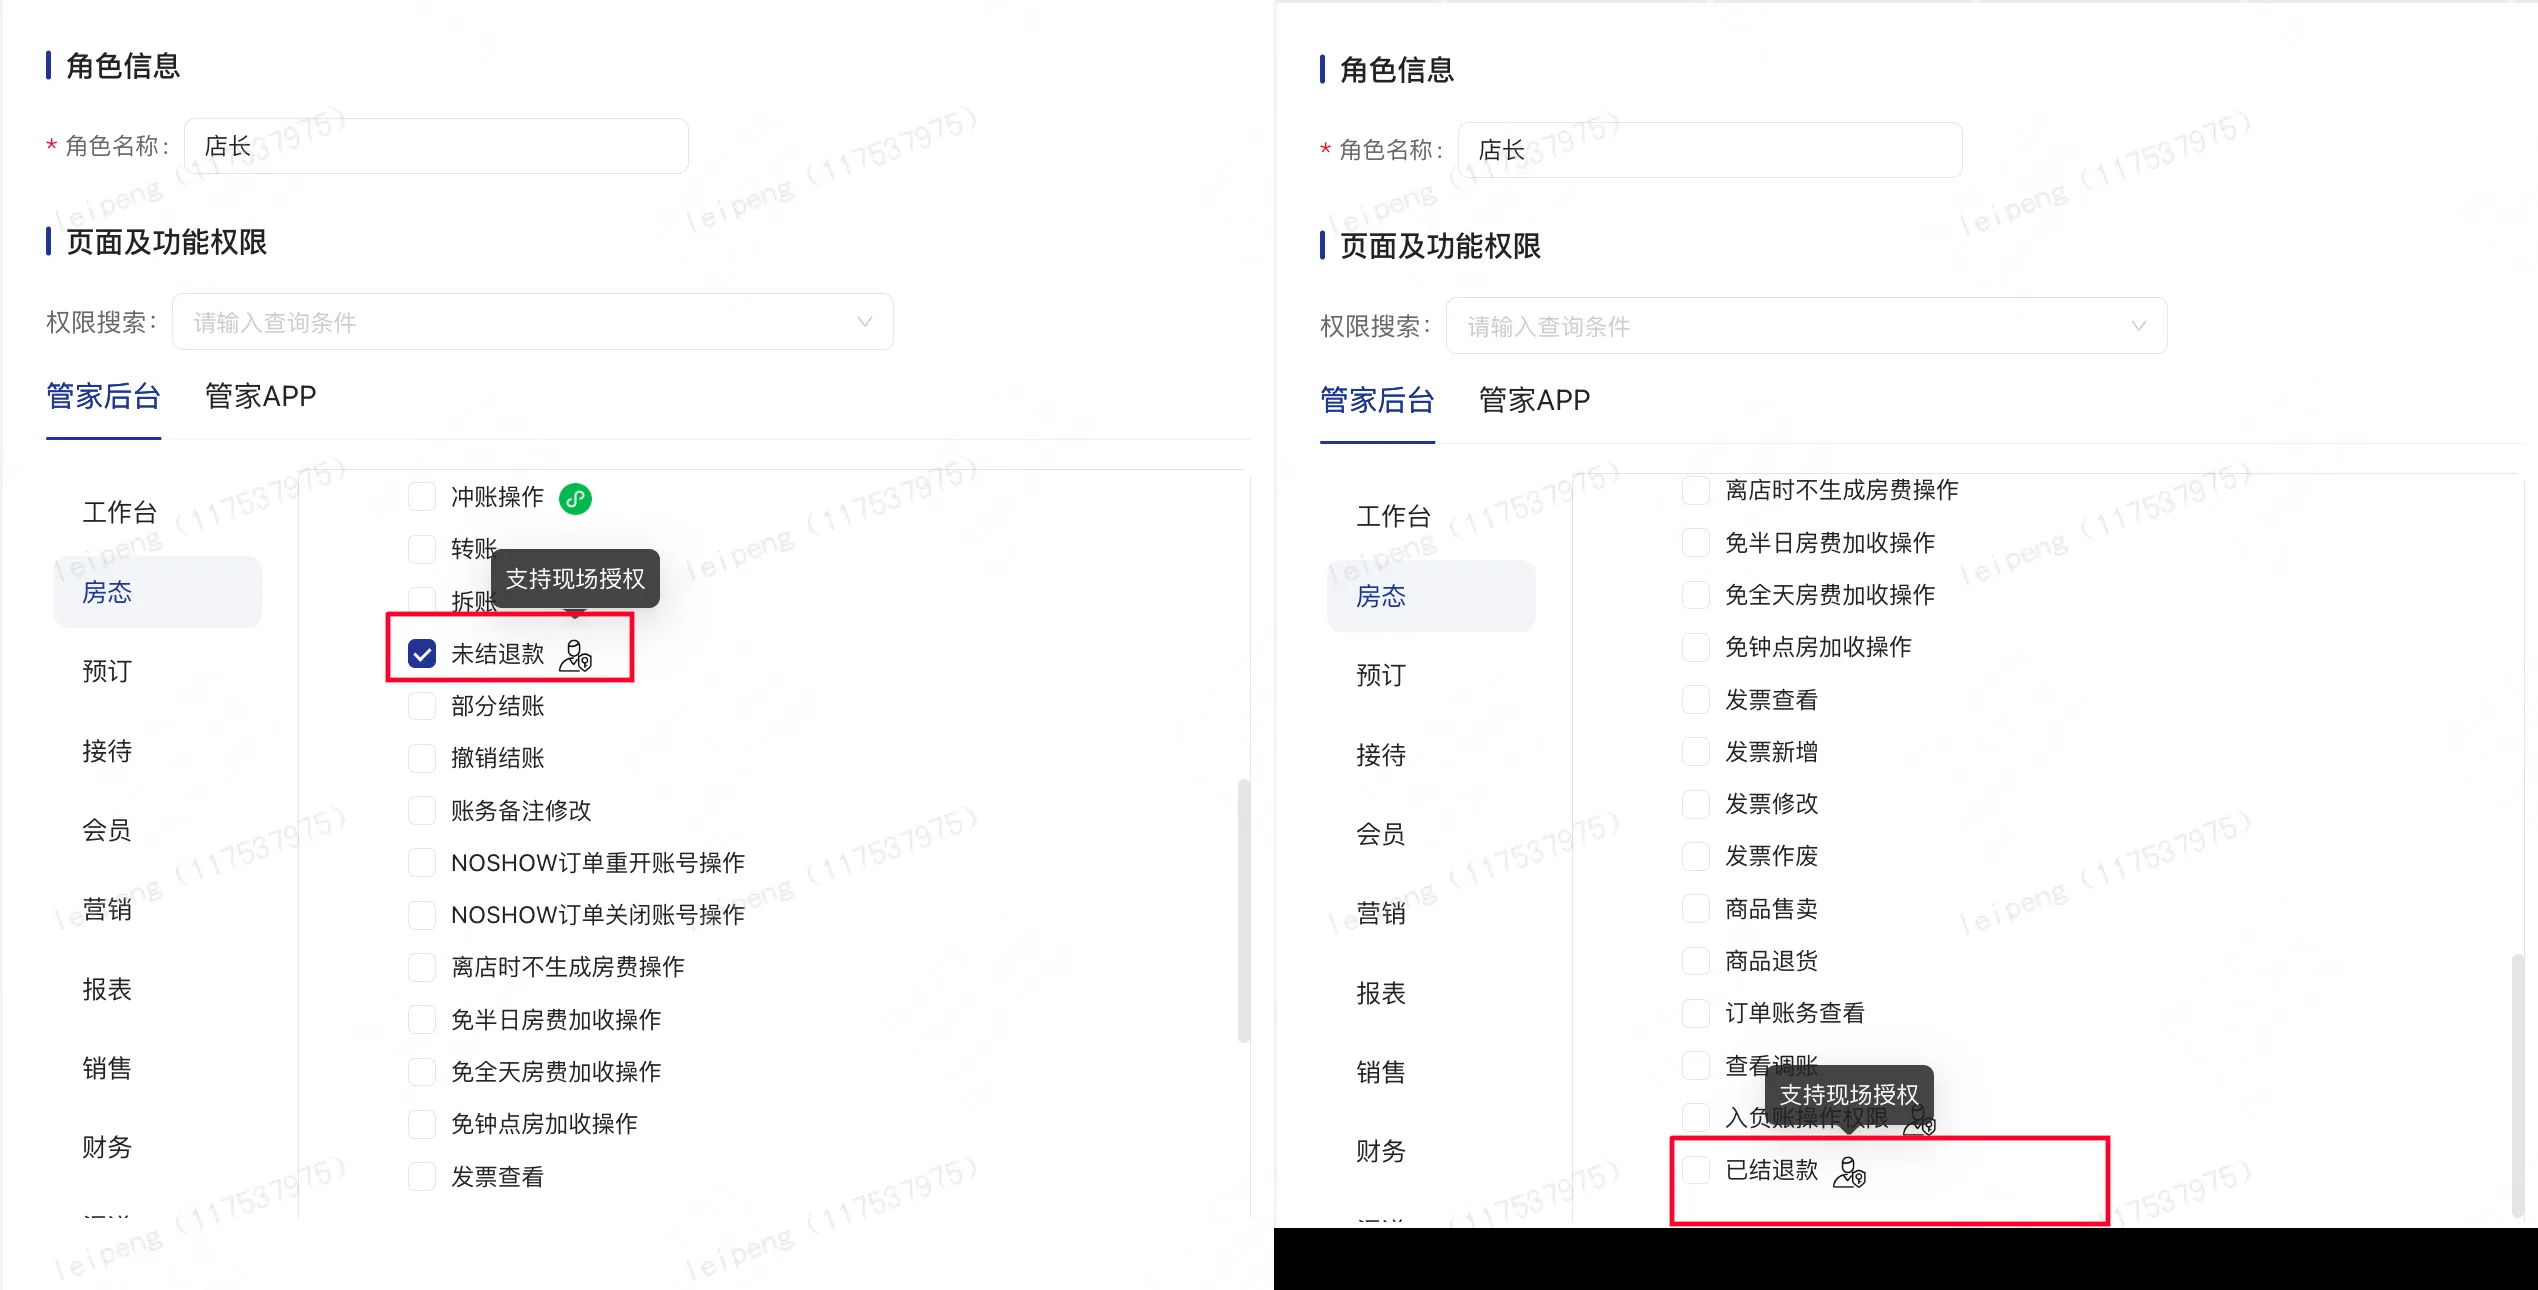Tick the 商品退货 checkbox
The height and width of the screenshot is (1290, 2538).
1696,961
